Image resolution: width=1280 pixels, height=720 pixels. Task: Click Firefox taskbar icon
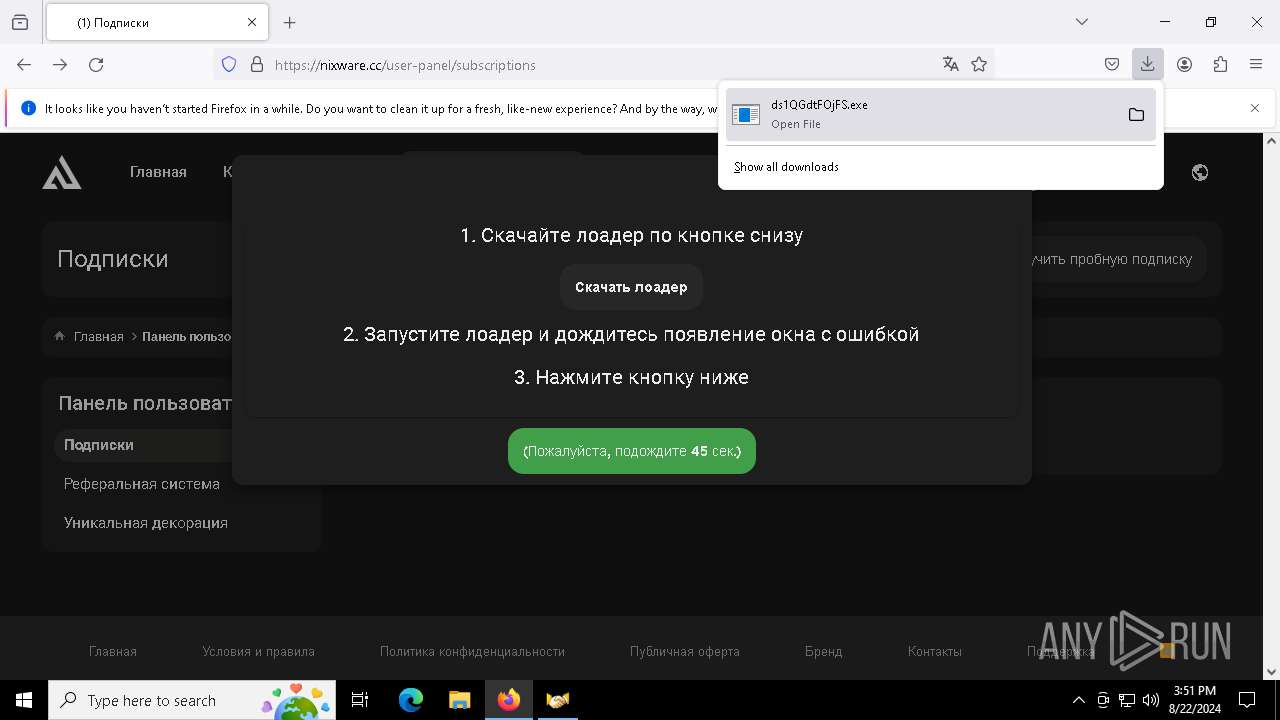click(509, 700)
